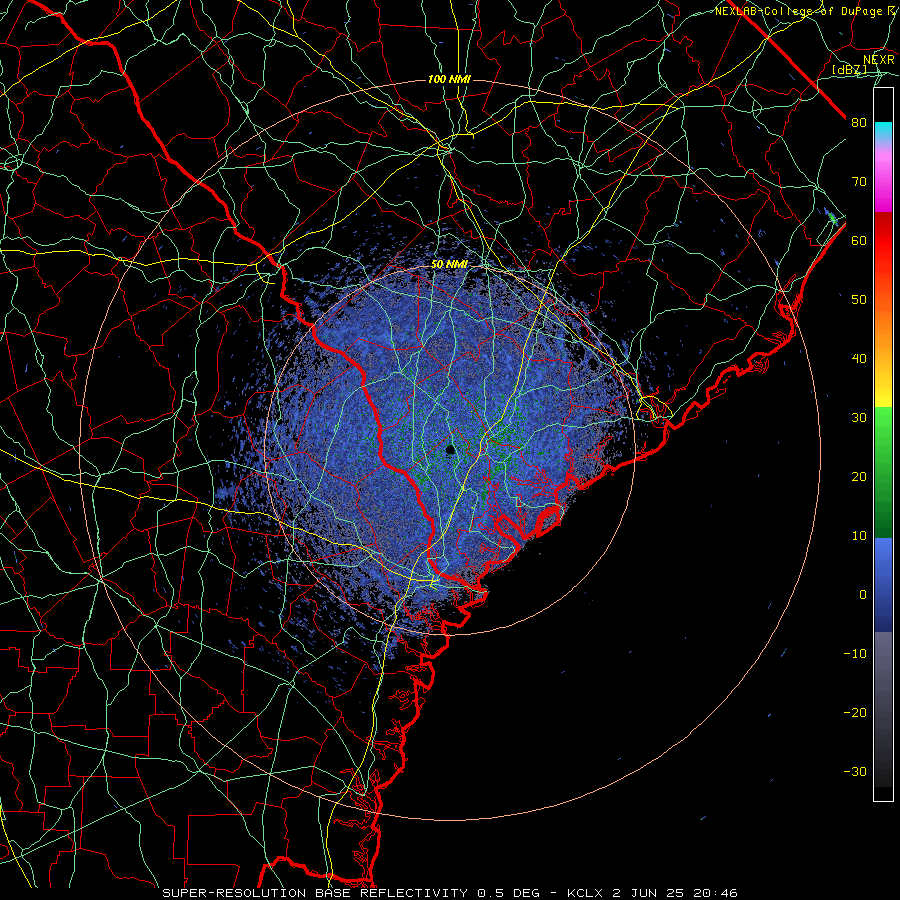Click the "20:46" timestamp in caption
This screenshot has width=900, height=900.
tap(714, 893)
